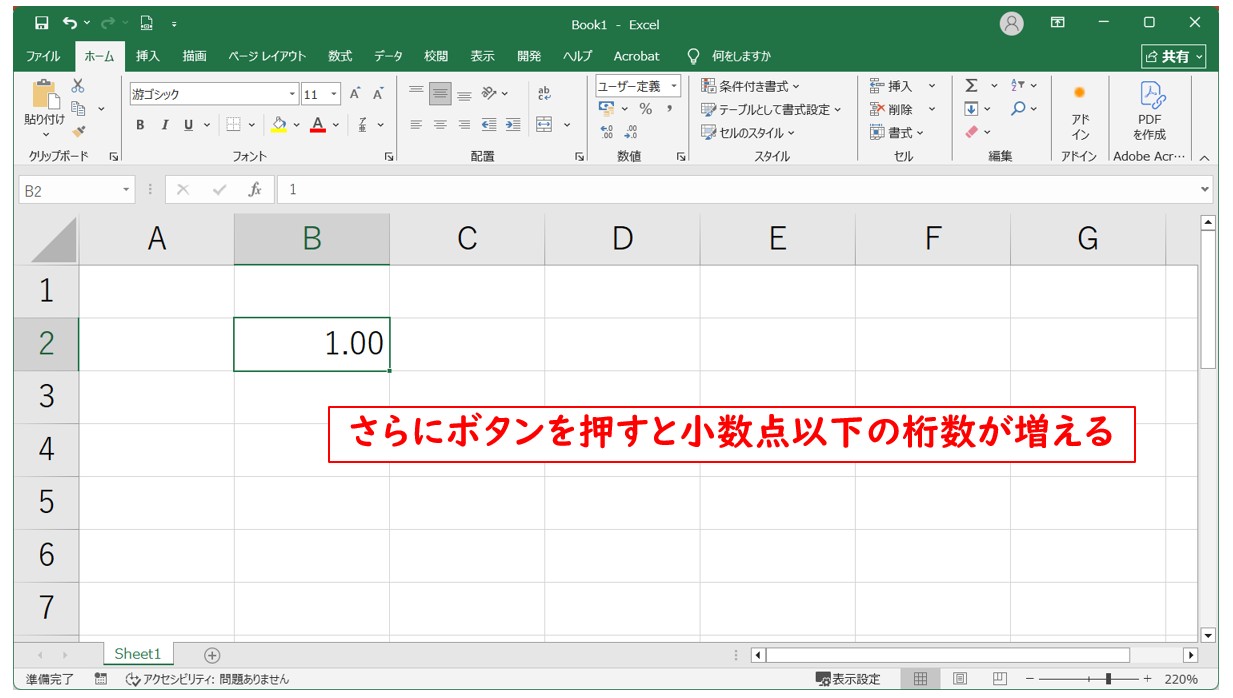Image resolution: width=1233 pixels, height=698 pixels.
Task: Switch to the 挿入 ribbon tab
Action: click(148, 56)
